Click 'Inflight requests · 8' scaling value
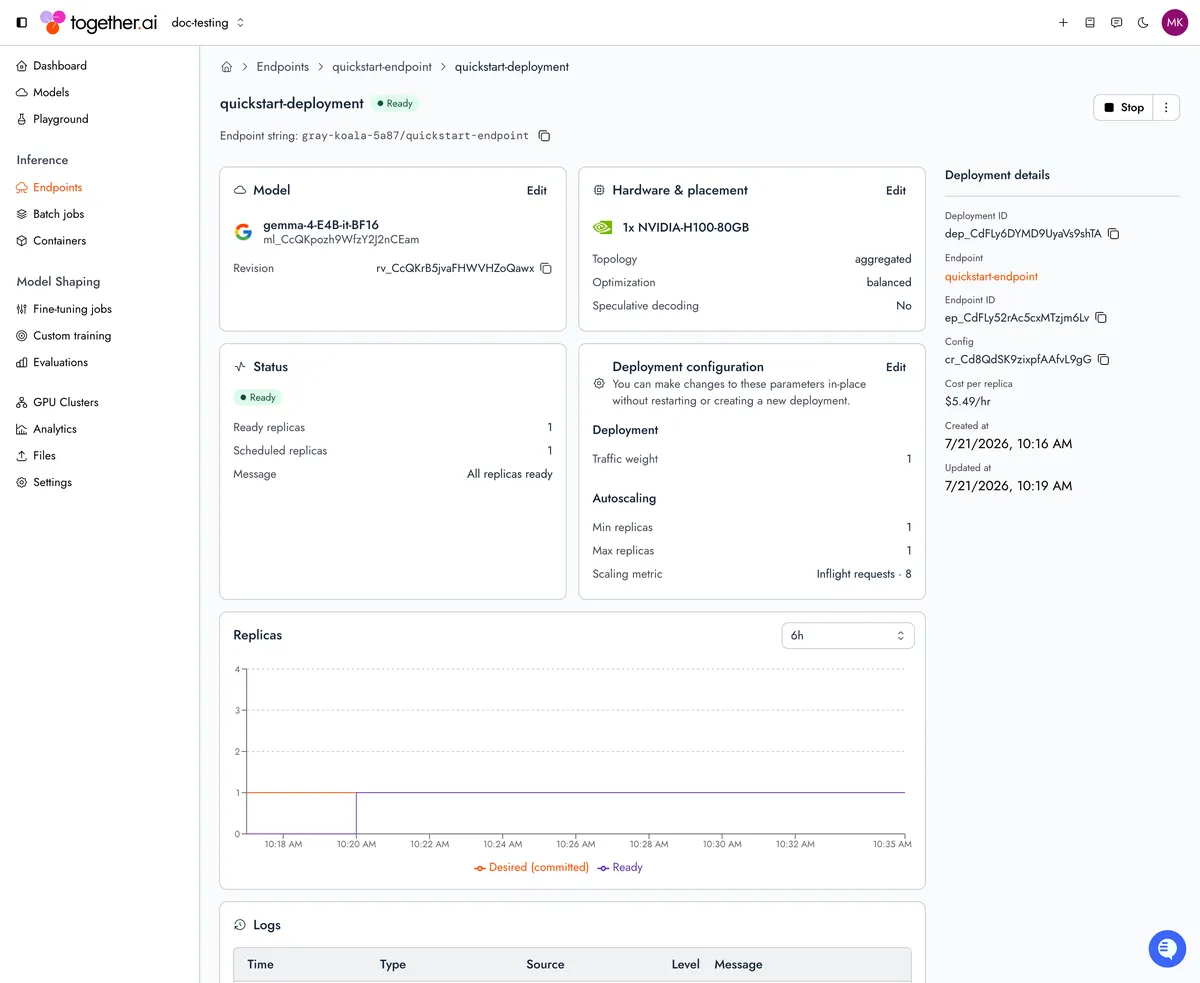 tap(864, 574)
